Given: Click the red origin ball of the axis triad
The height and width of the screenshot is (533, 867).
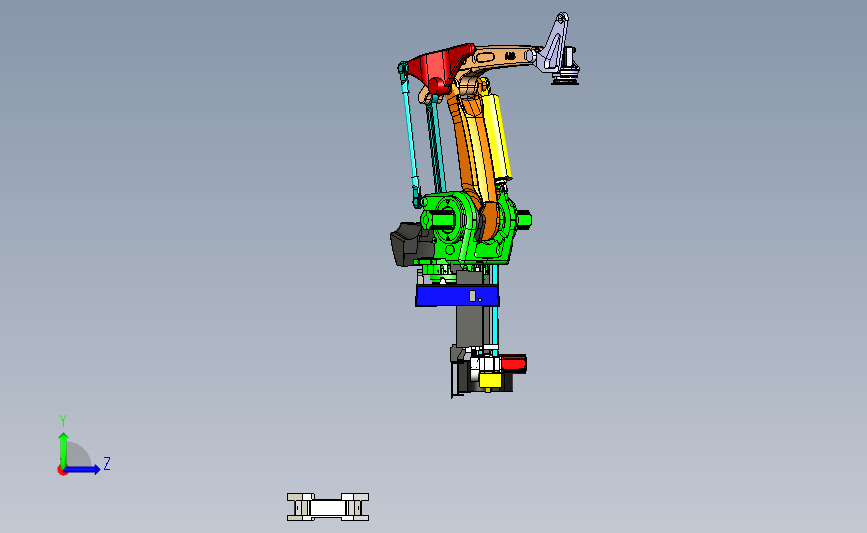Looking at the screenshot, I should 62,471.
